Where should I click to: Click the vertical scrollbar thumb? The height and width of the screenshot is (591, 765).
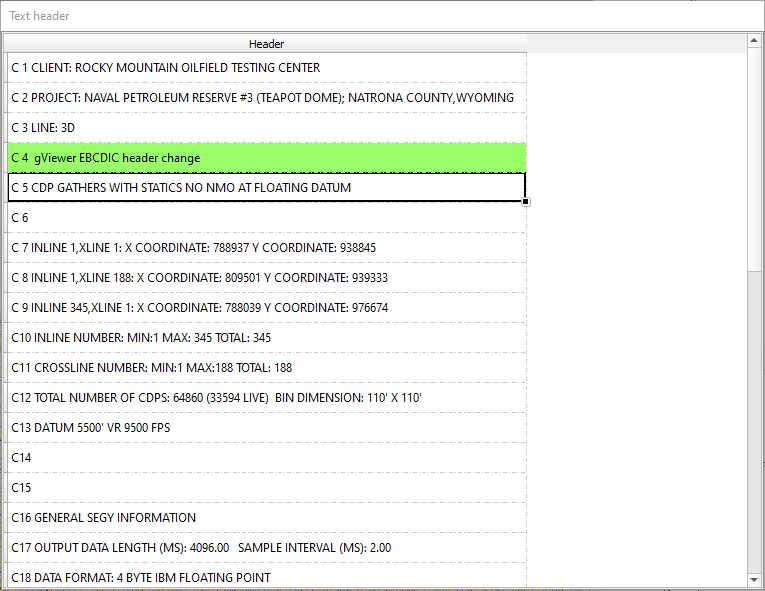coord(754,159)
